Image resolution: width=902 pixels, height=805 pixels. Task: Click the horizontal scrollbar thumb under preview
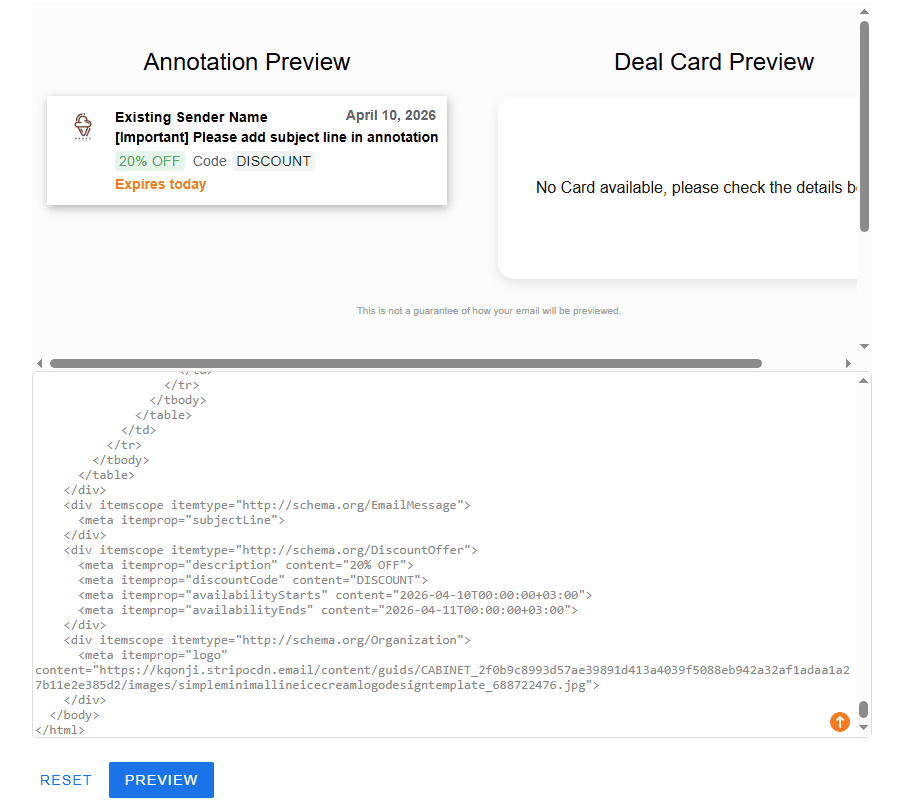tap(405, 363)
